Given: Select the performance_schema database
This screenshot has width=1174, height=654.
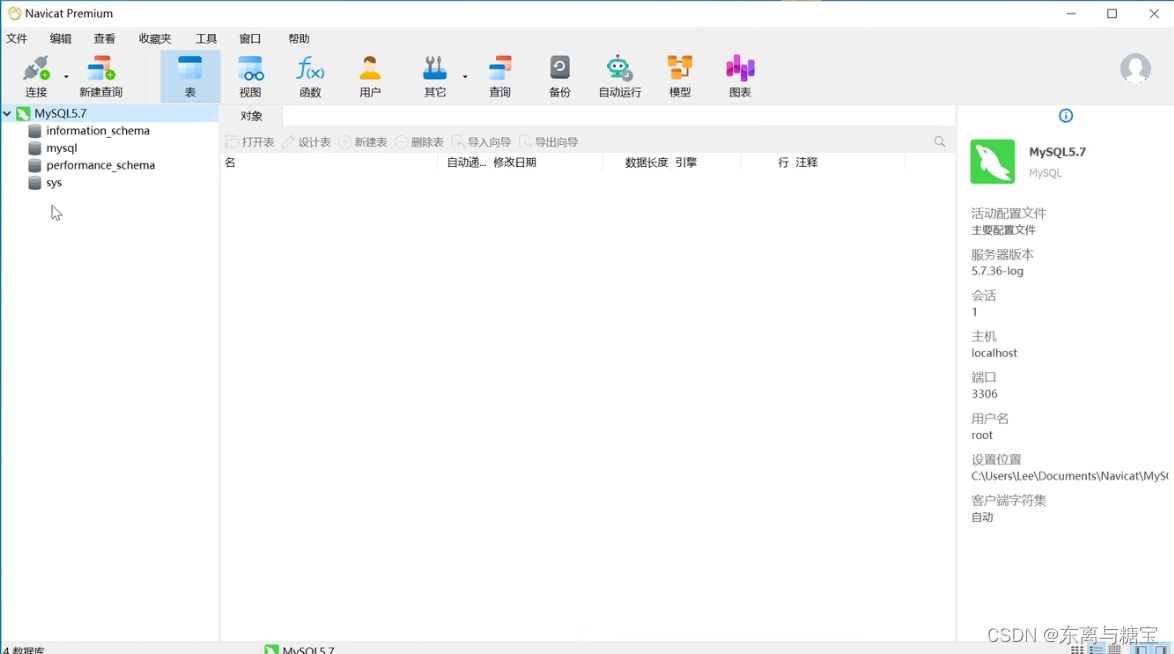Looking at the screenshot, I should coord(100,165).
